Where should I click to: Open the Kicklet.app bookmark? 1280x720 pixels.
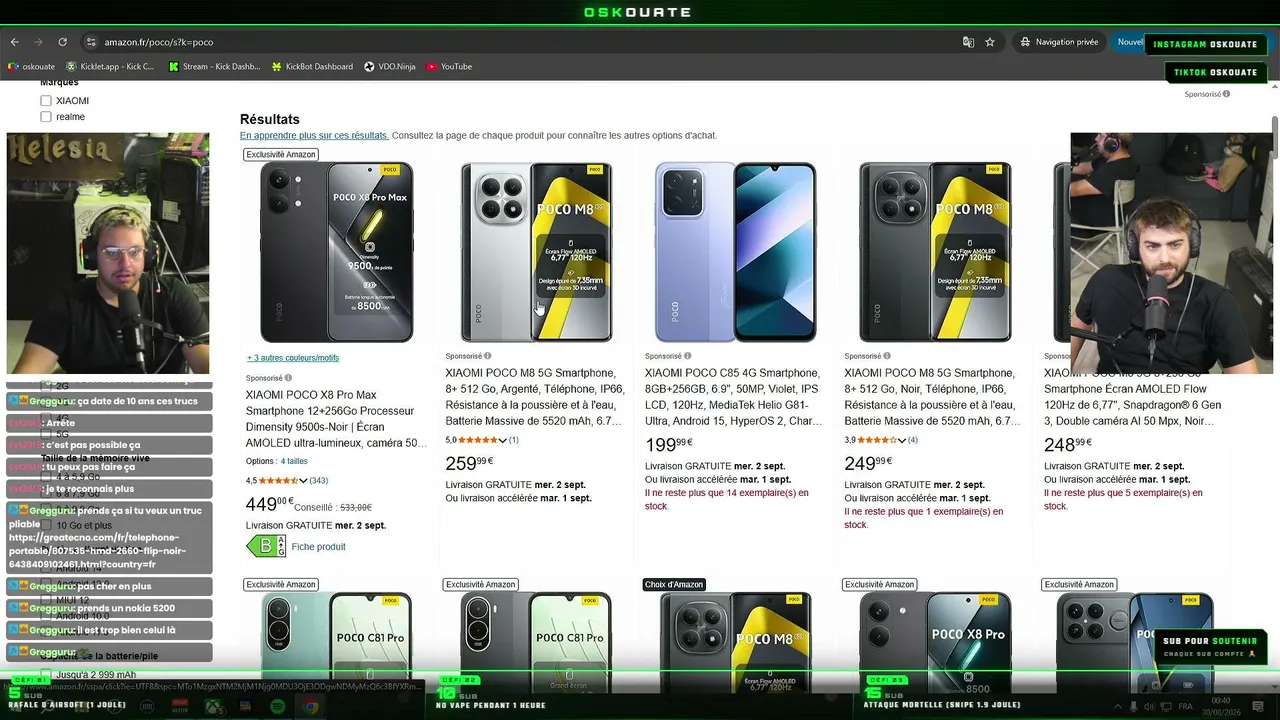click(x=110, y=67)
